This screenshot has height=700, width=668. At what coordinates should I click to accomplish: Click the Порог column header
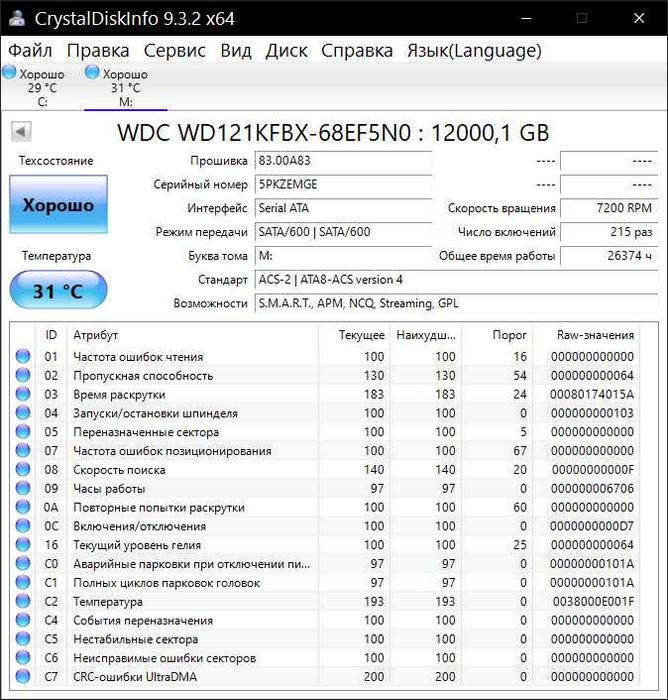pos(497,335)
